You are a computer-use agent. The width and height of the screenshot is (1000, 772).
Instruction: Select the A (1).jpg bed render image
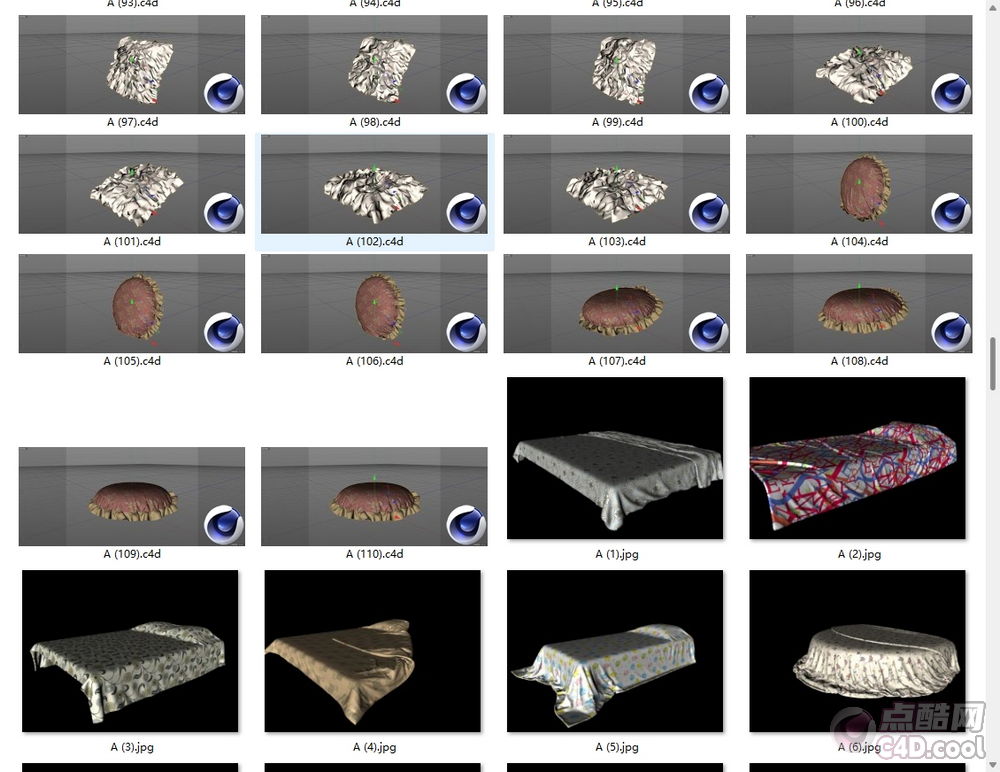coord(615,458)
